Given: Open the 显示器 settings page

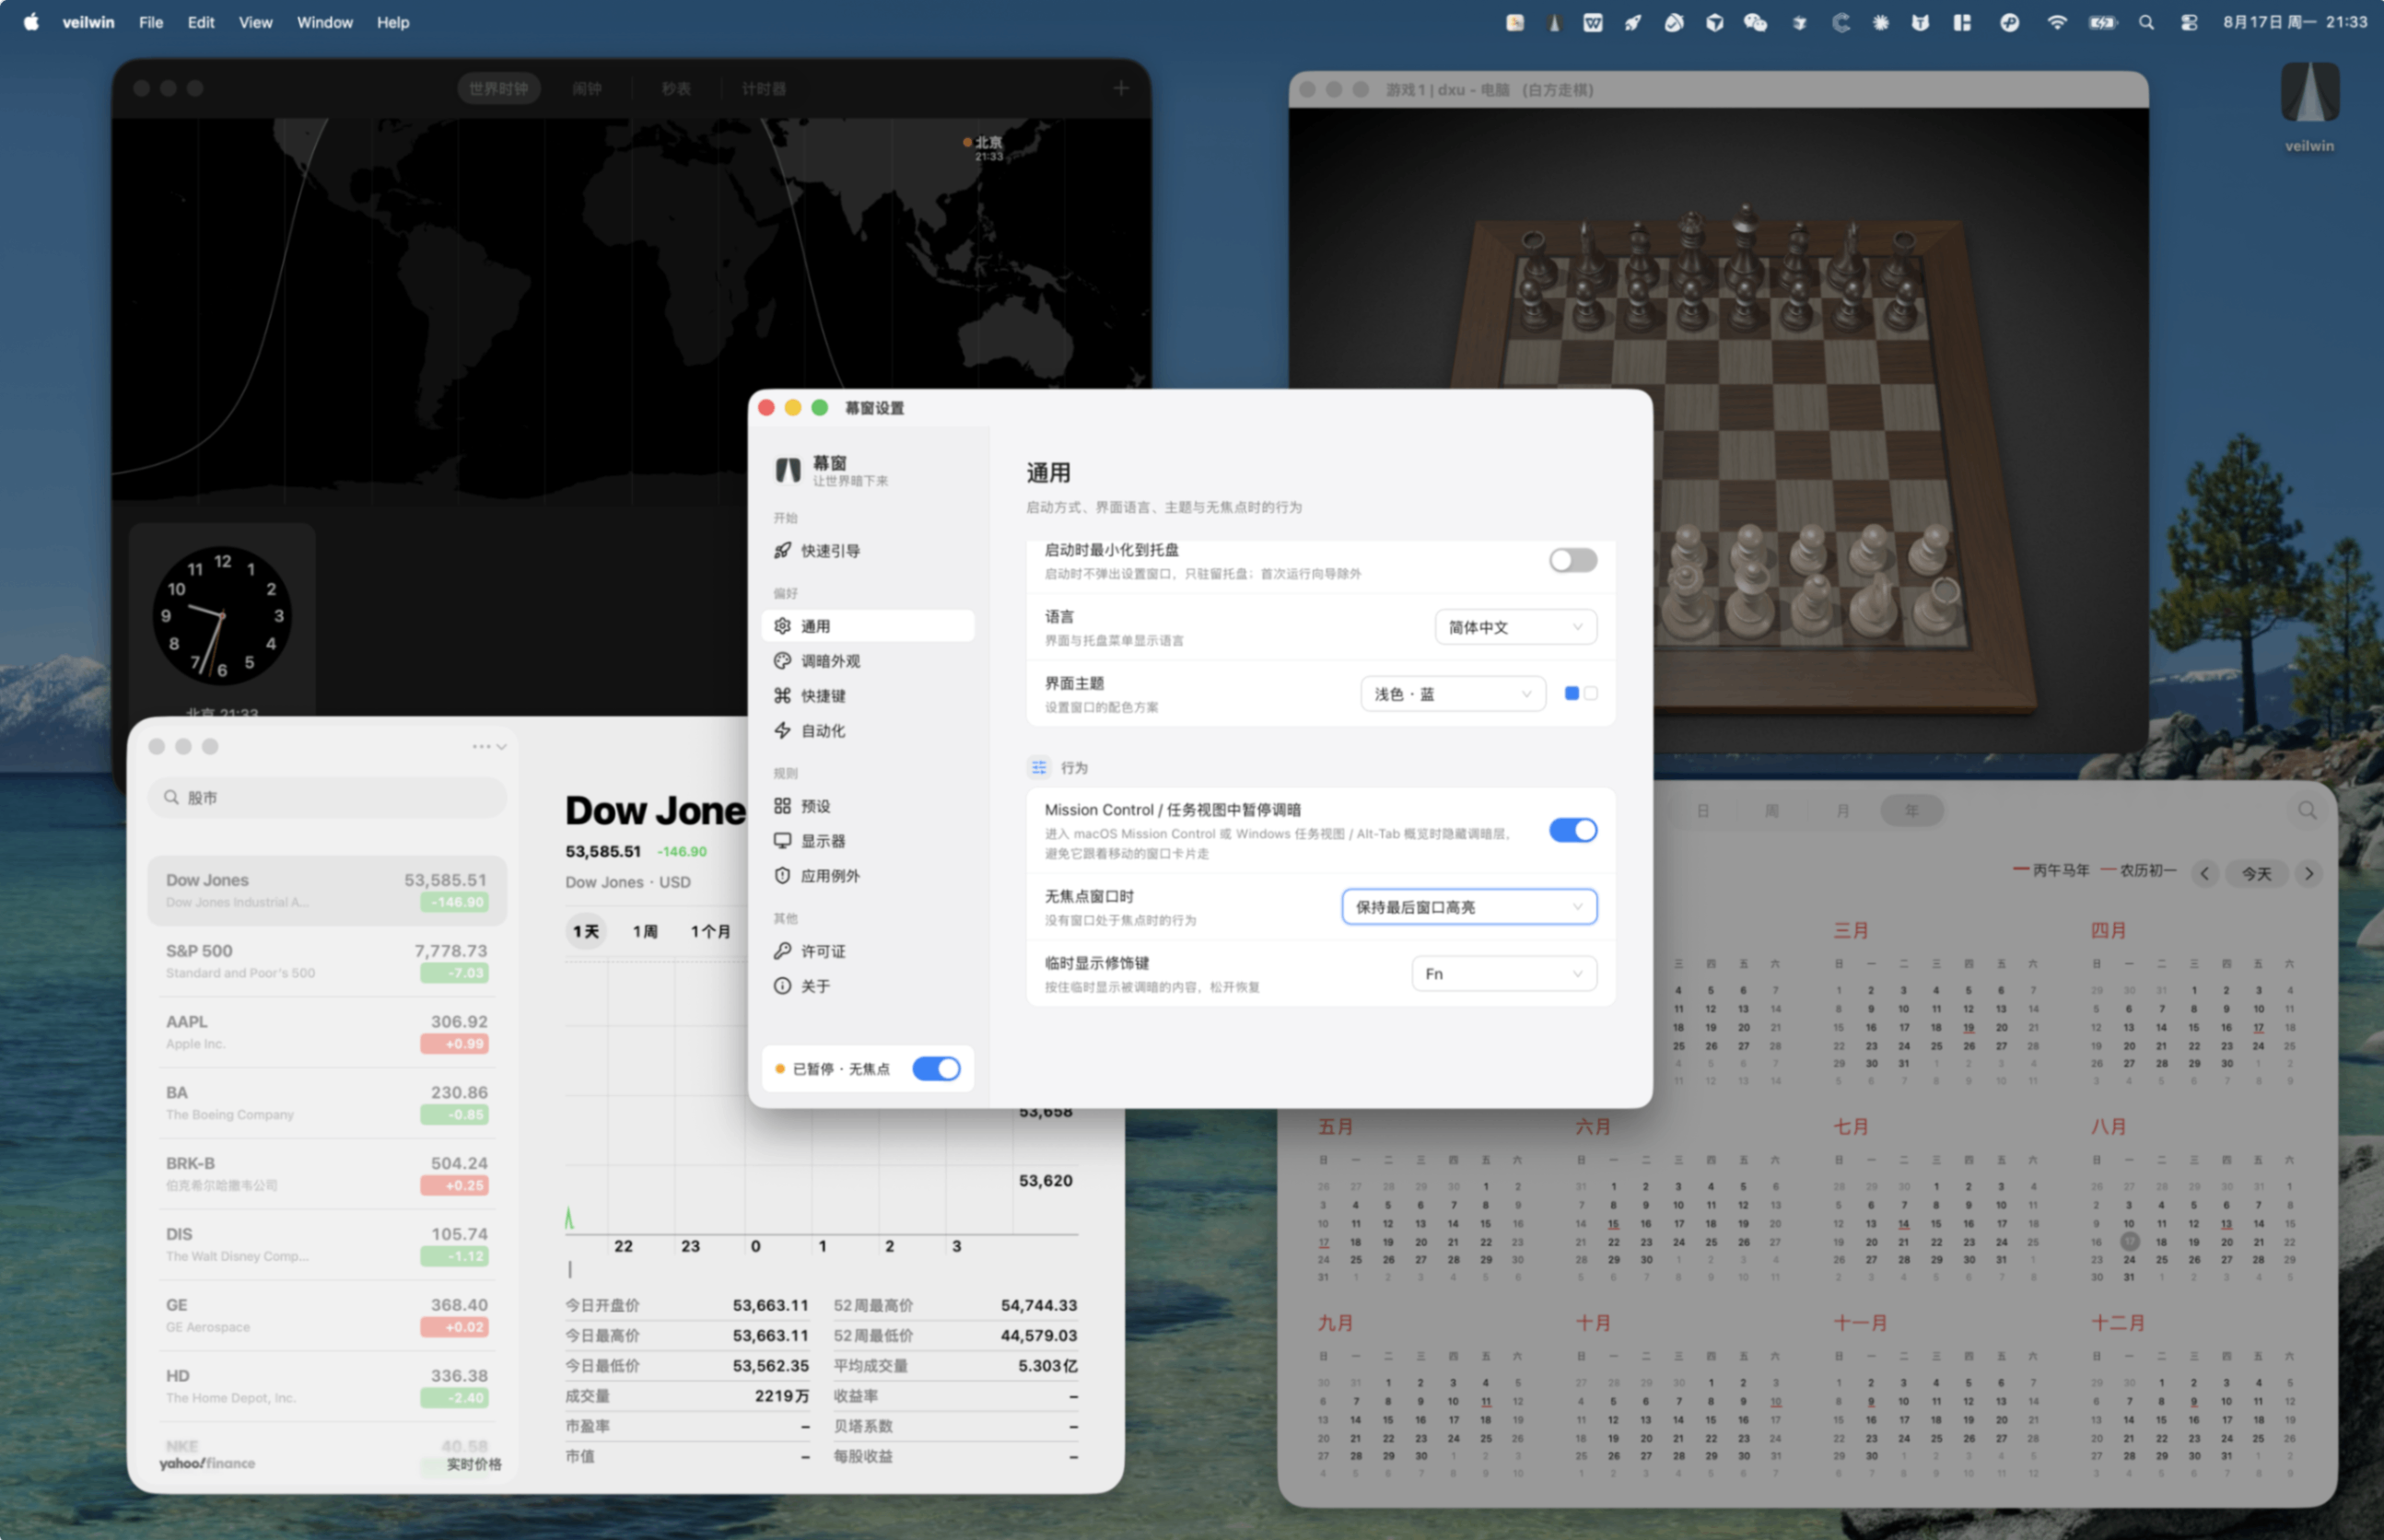Looking at the screenshot, I should [867, 841].
